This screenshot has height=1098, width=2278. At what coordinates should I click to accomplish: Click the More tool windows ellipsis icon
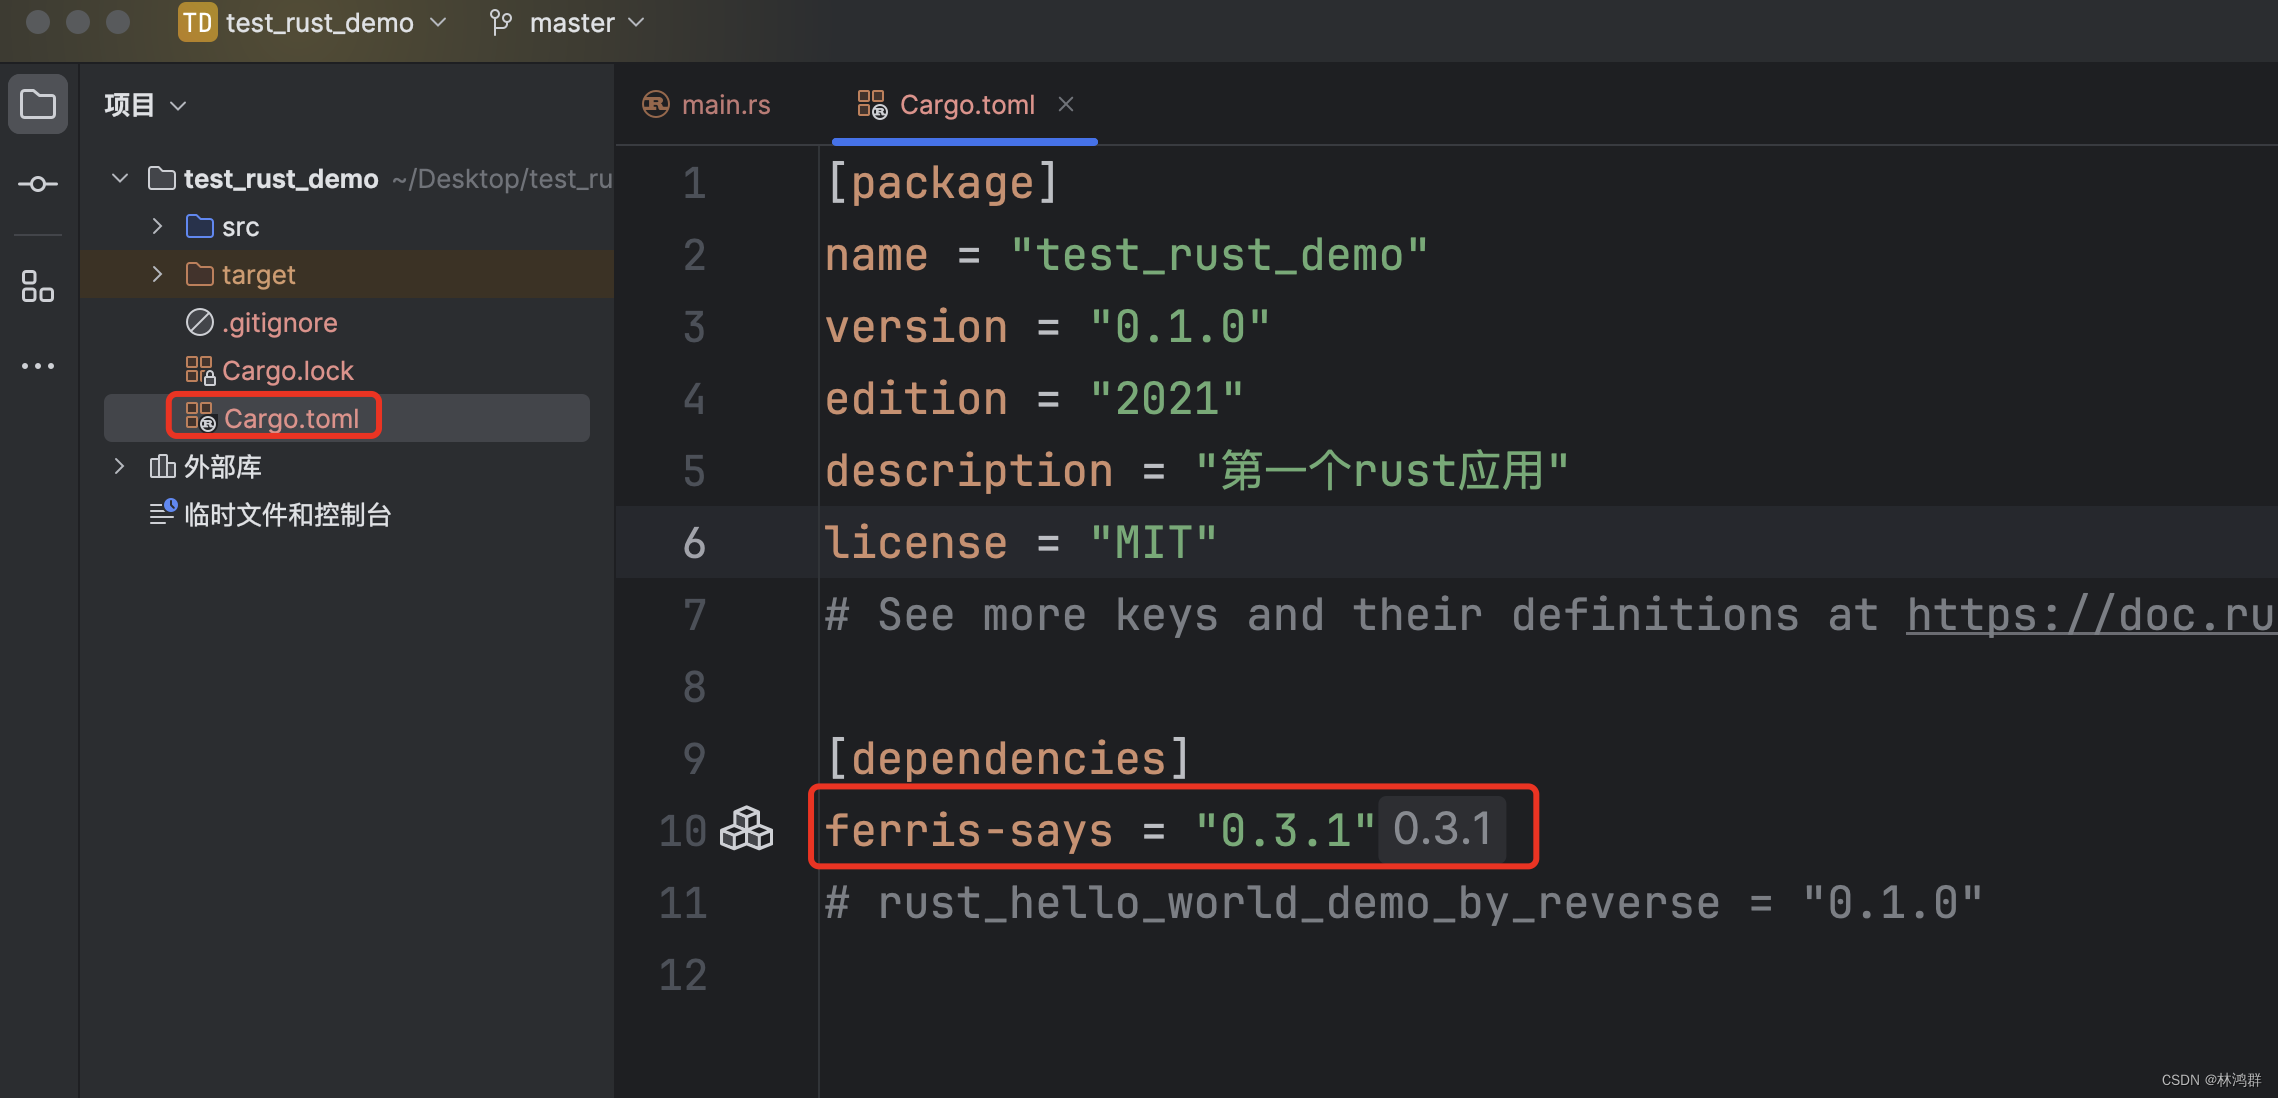click(x=38, y=366)
